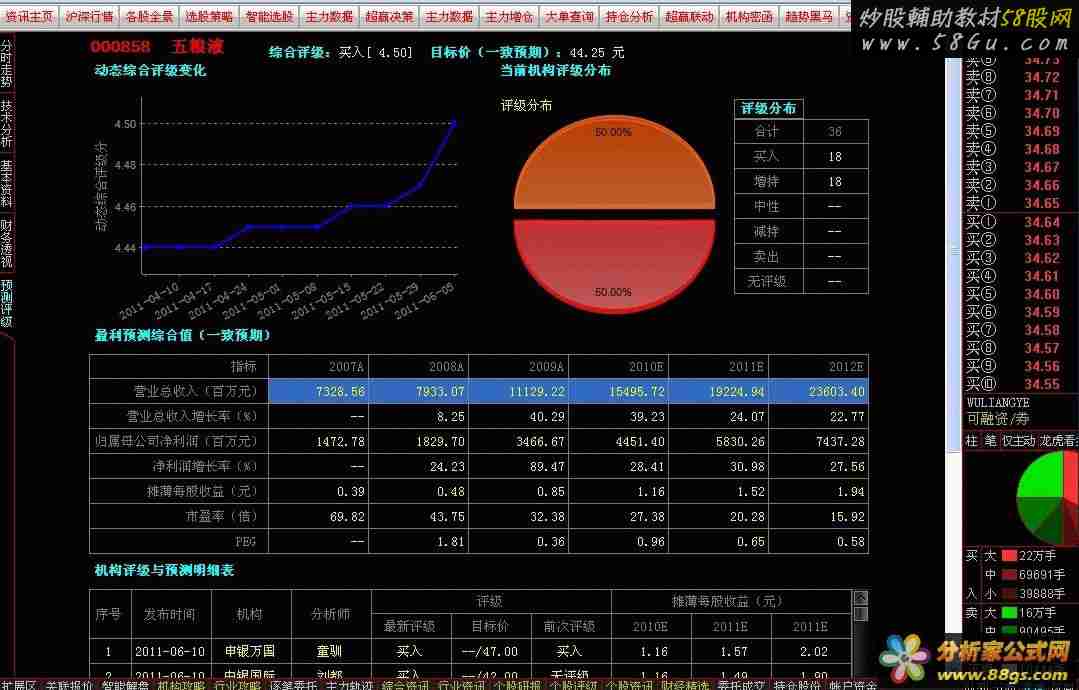Select the 趋势黑马 tab

809,17
